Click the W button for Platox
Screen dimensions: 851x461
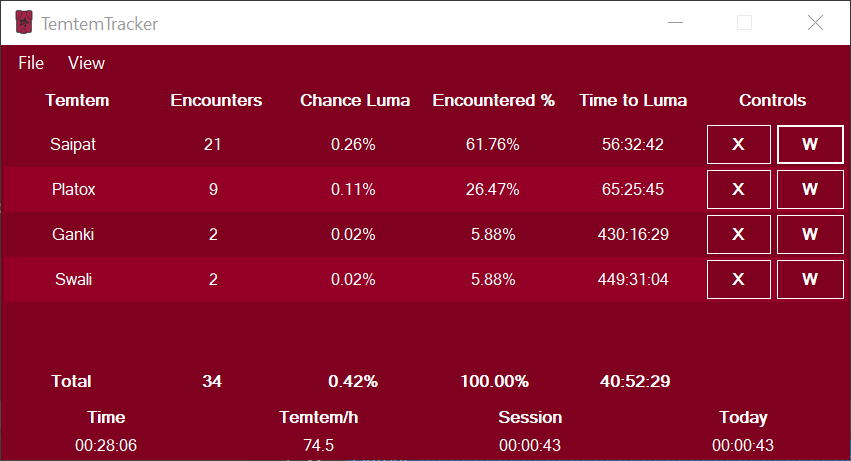coord(810,190)
